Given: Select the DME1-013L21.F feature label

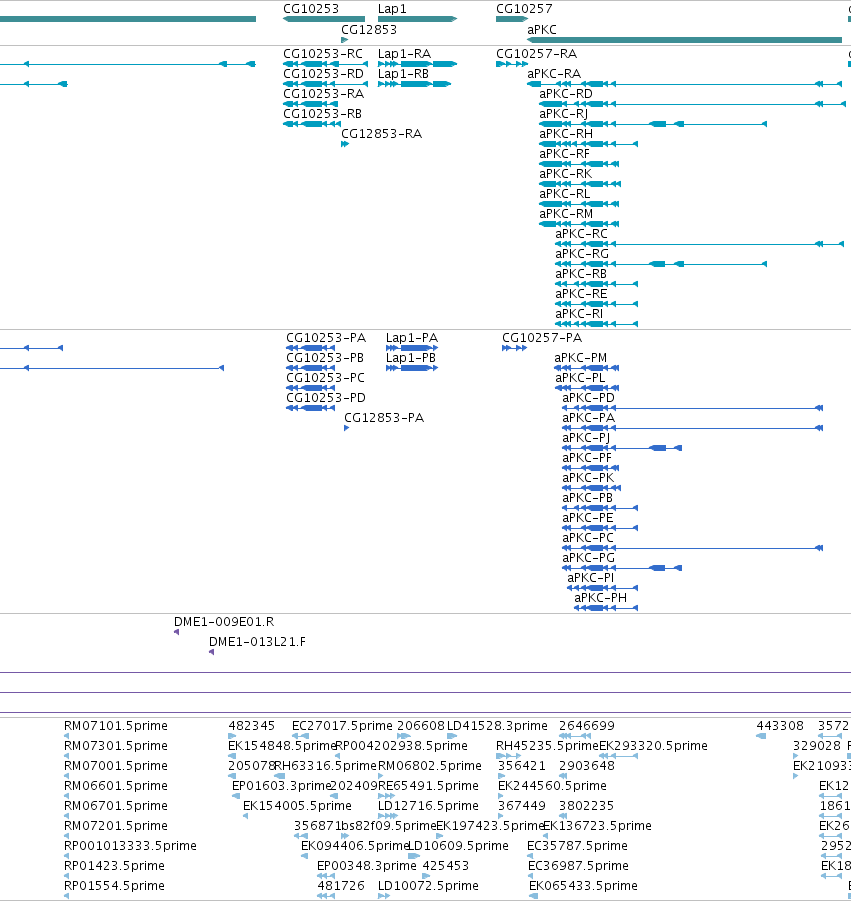Looking at the screenshot, I should 257,642.
